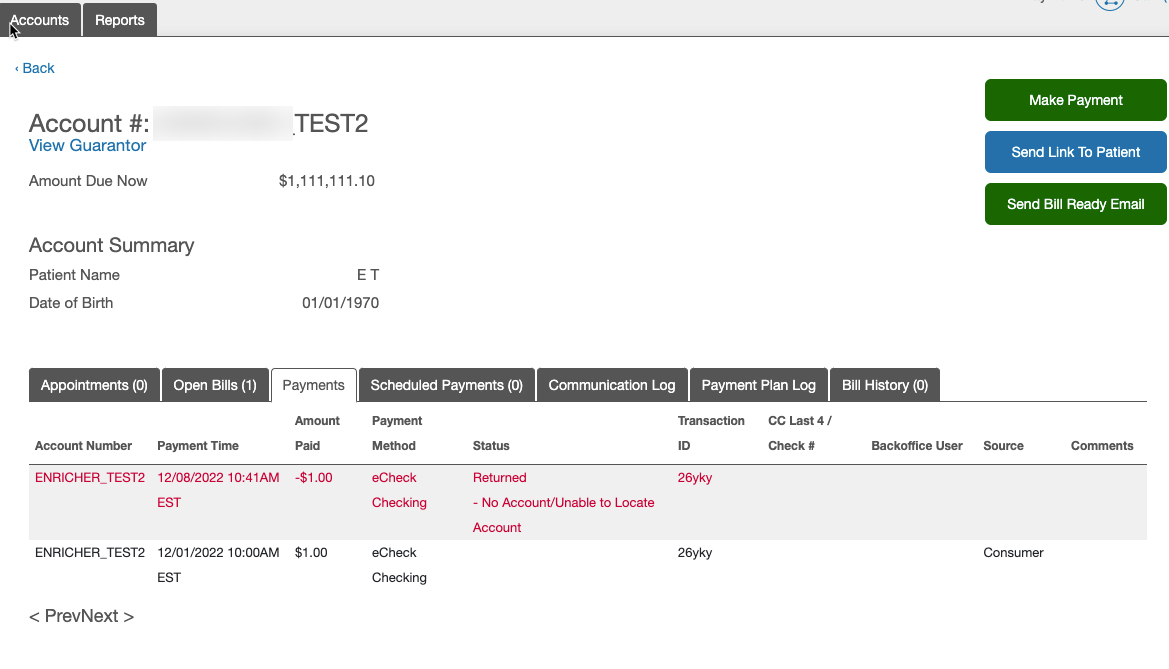Viewport: 1169px width, 669px height.
Task: Select the Appointments (0) tab
Action: pyautogui.click(x=94, y=385)
